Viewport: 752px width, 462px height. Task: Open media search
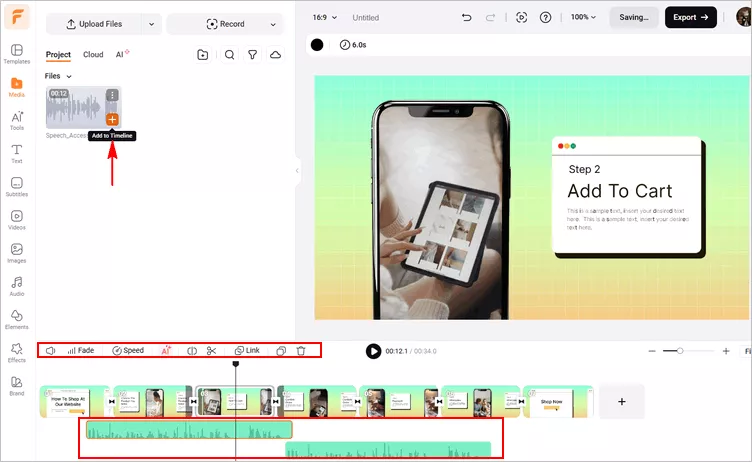230,55
